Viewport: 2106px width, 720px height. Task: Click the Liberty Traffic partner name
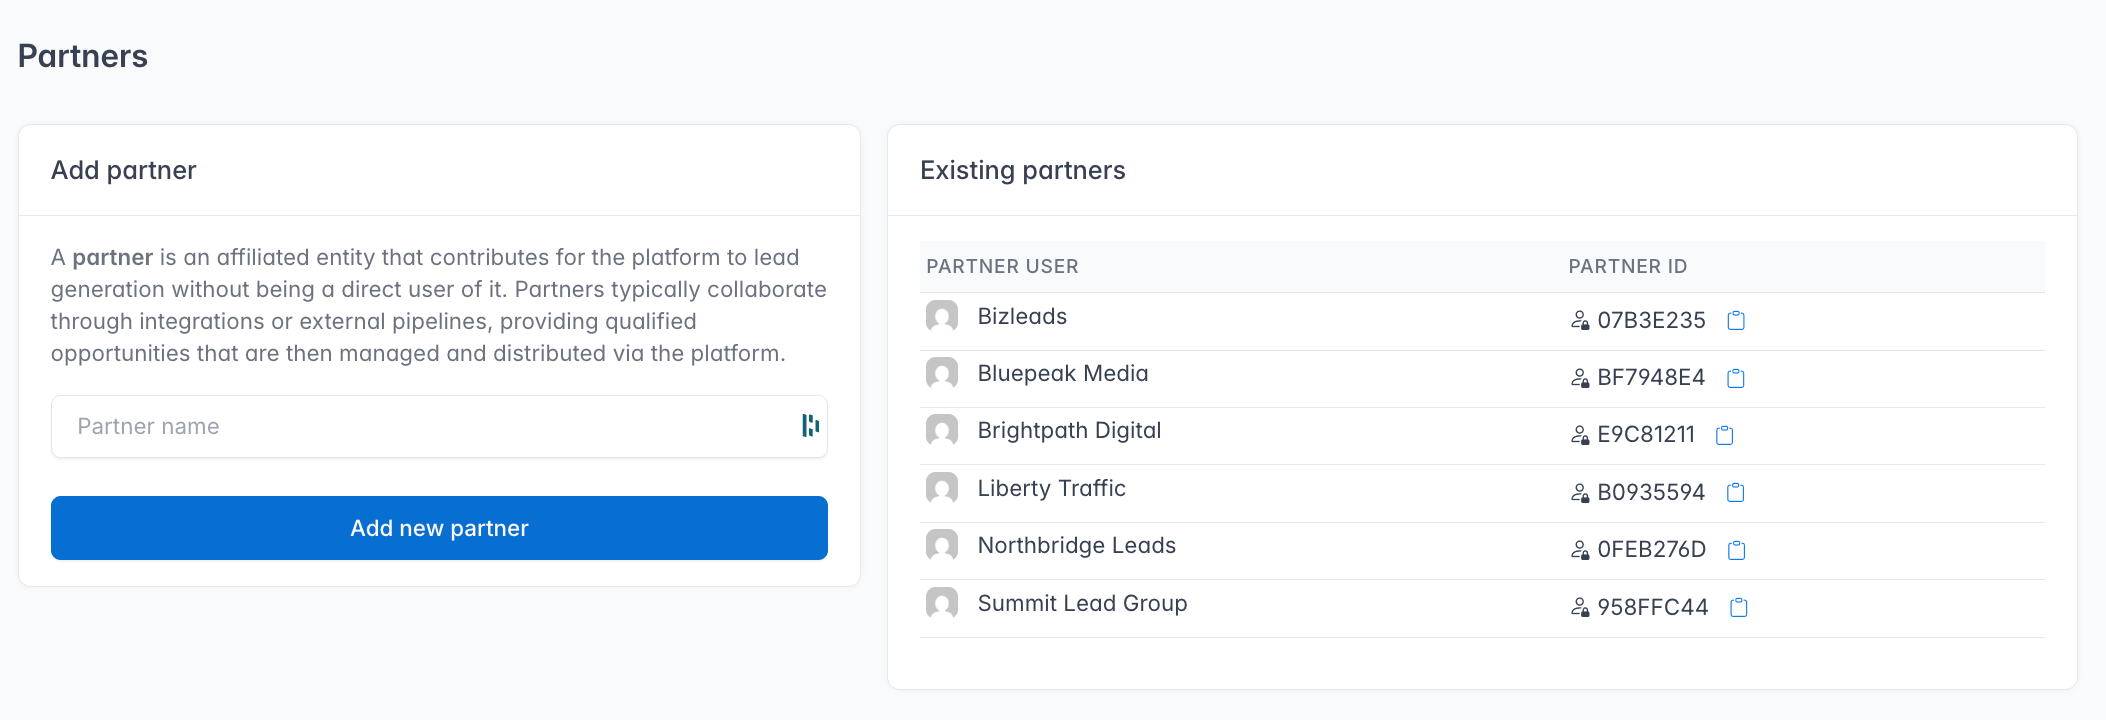pos(1051,488)
